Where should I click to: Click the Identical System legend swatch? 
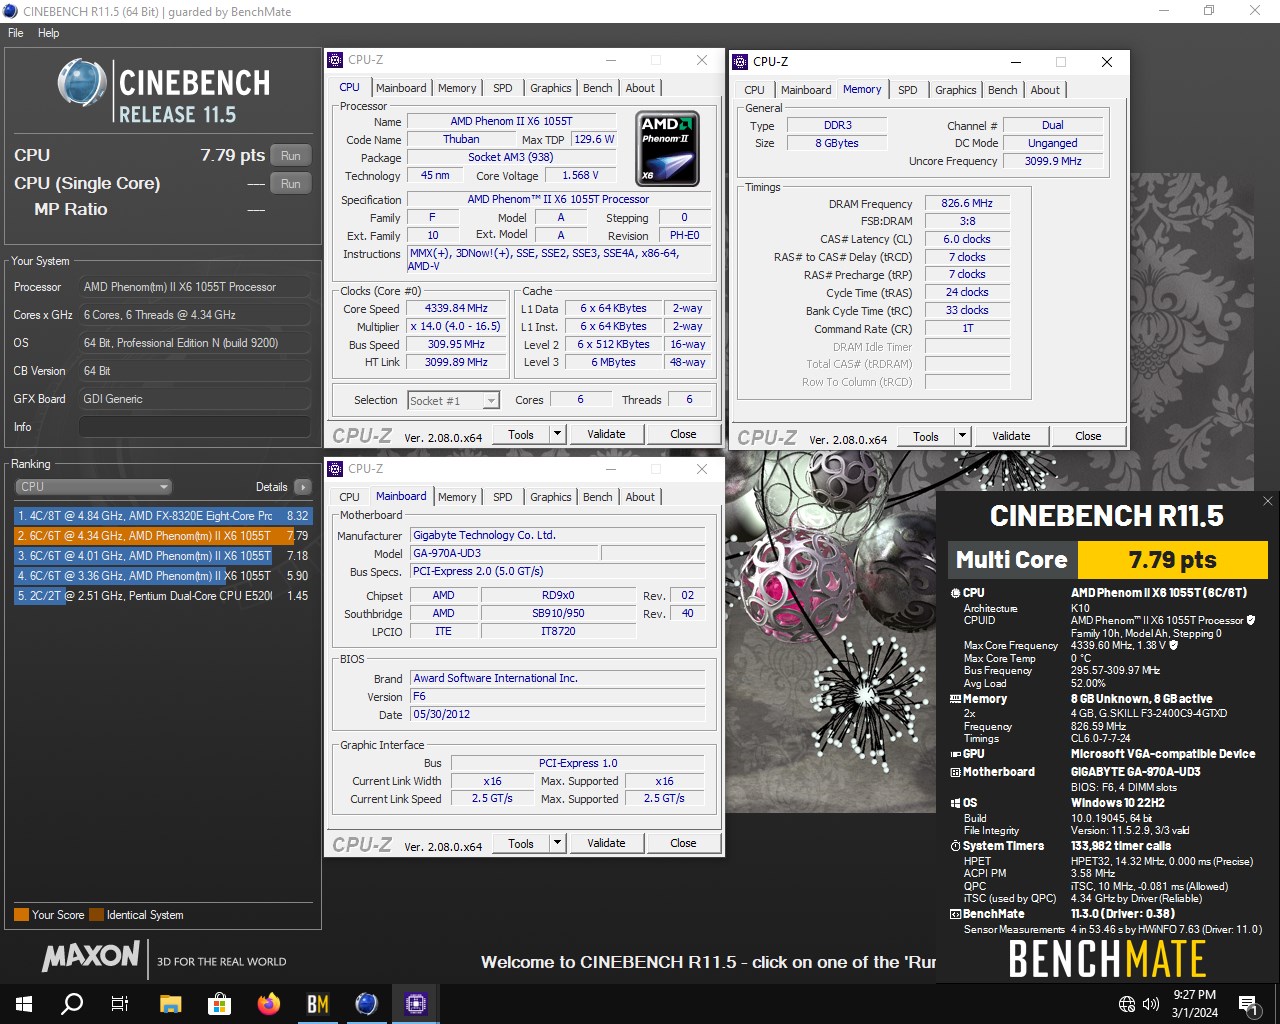click(96, 914)
